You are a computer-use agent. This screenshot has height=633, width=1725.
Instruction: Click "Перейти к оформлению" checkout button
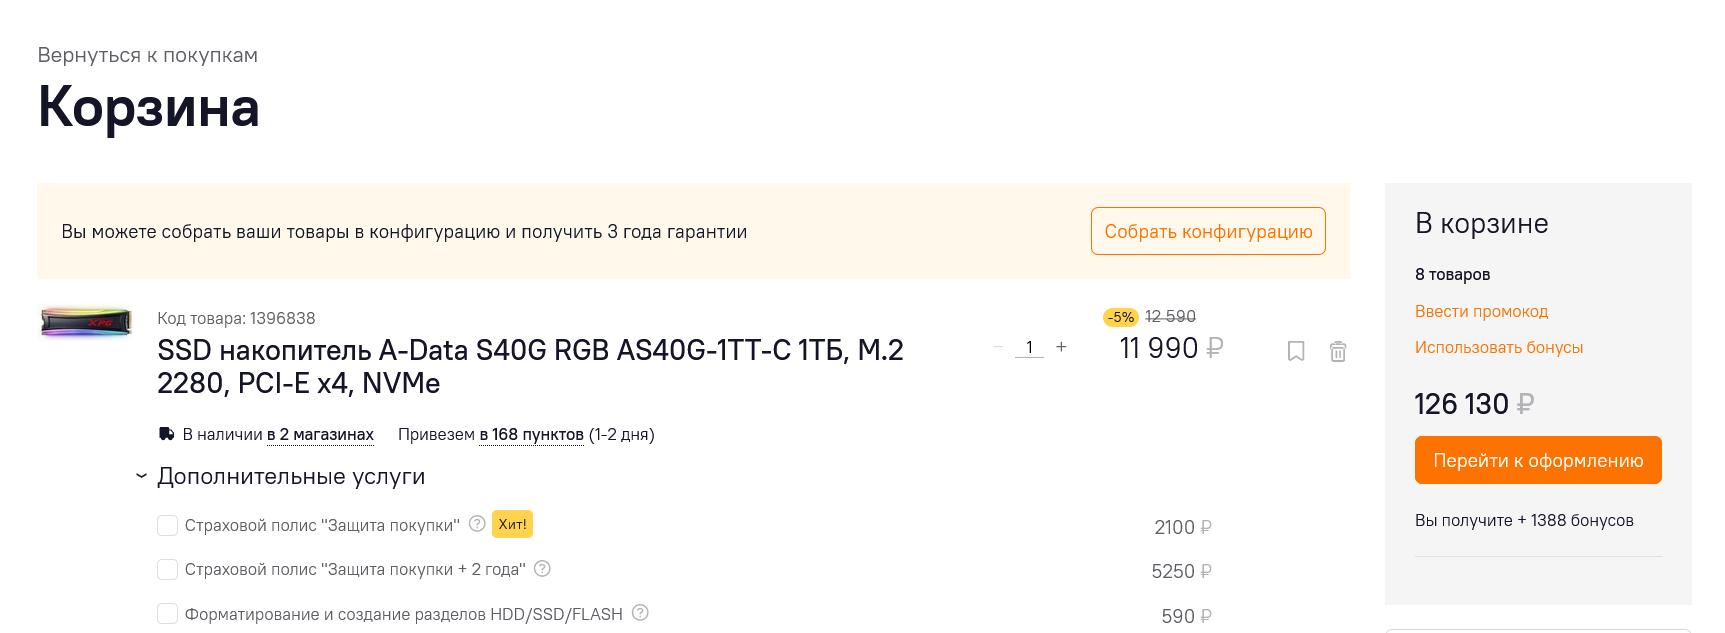(1537, 460)
